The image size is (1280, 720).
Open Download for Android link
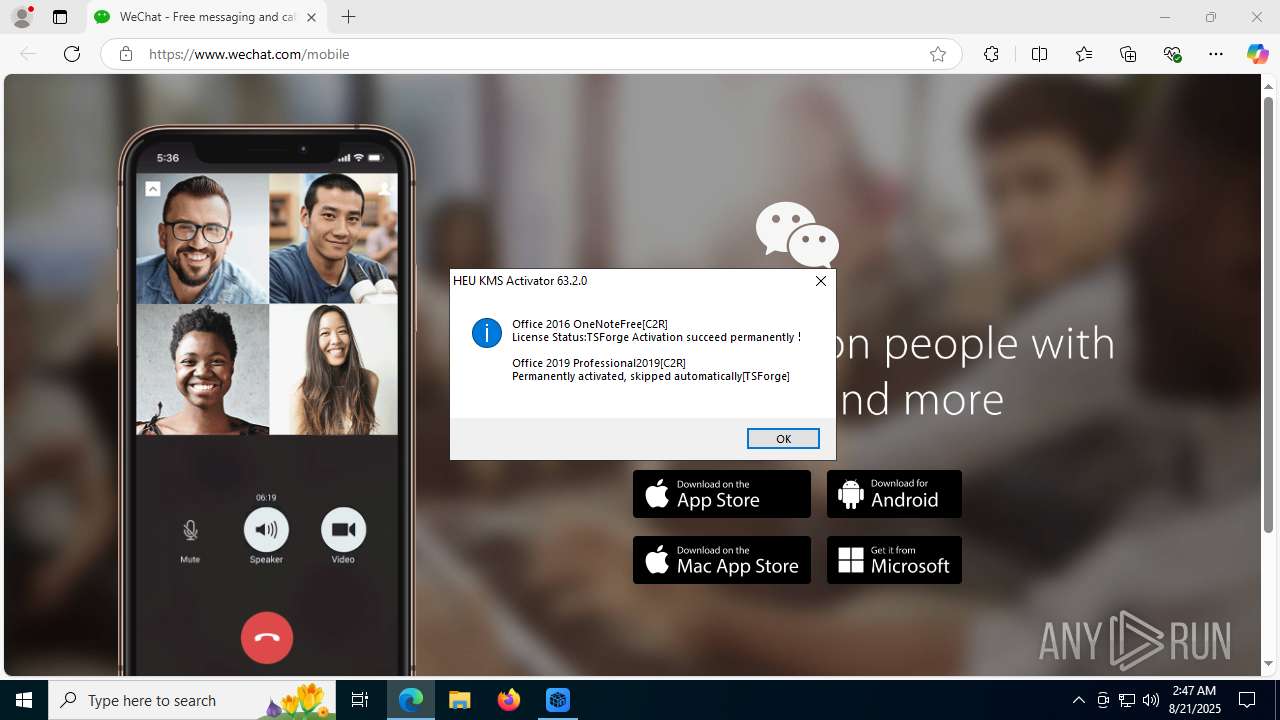tap(894, 494)
